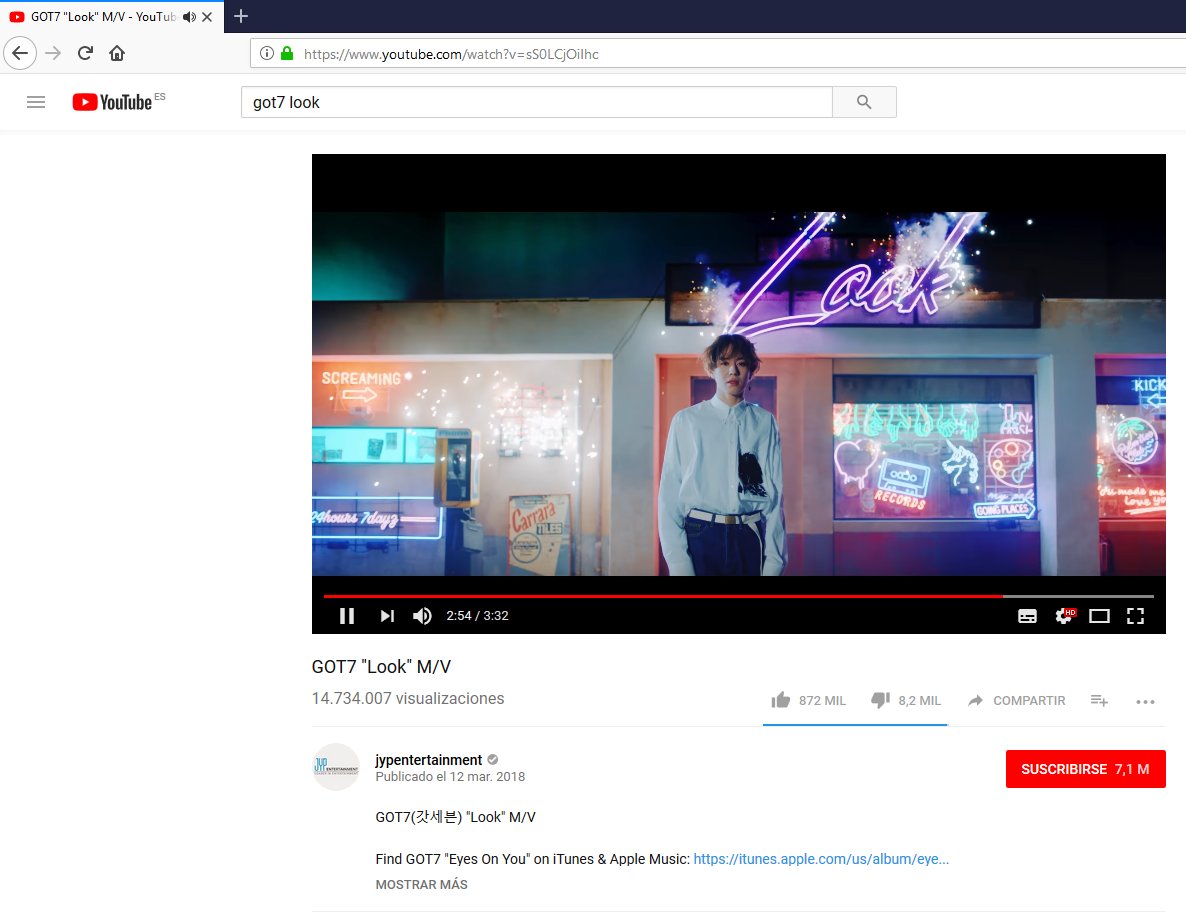Pause the video

347,616
